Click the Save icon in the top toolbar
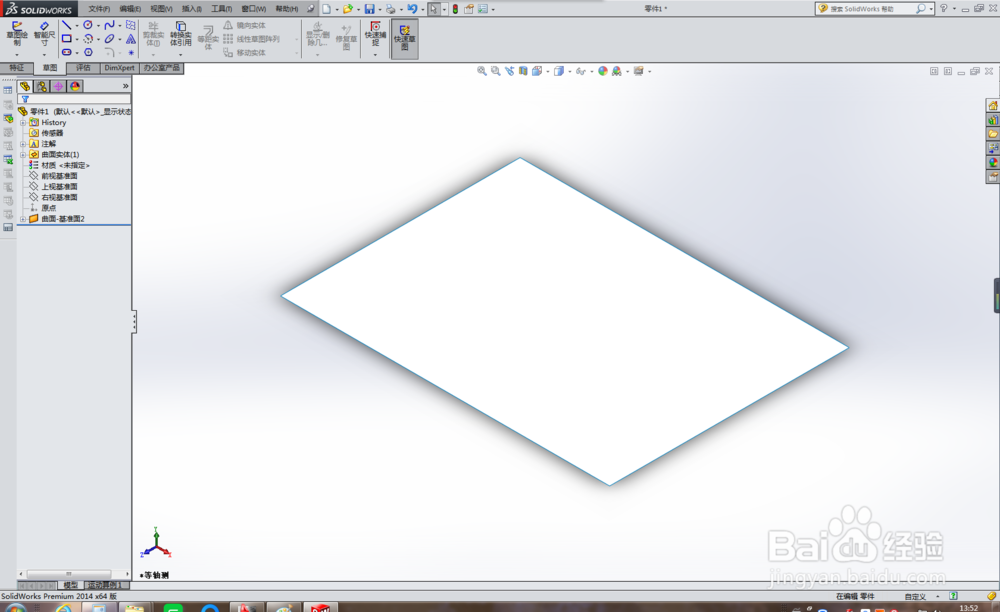The image size is (1000, 612). pos(369,9)
